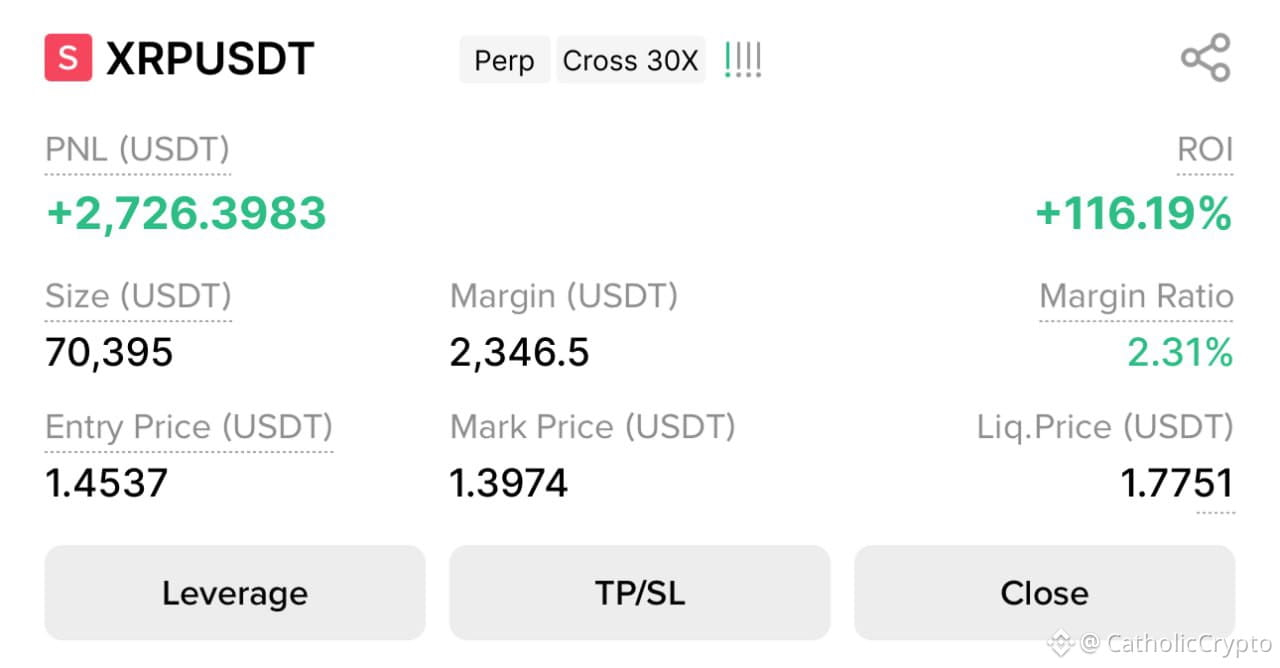1280x668 pixels.
Task: Close the XRPUSDT position
Action: click(1044, 592)
